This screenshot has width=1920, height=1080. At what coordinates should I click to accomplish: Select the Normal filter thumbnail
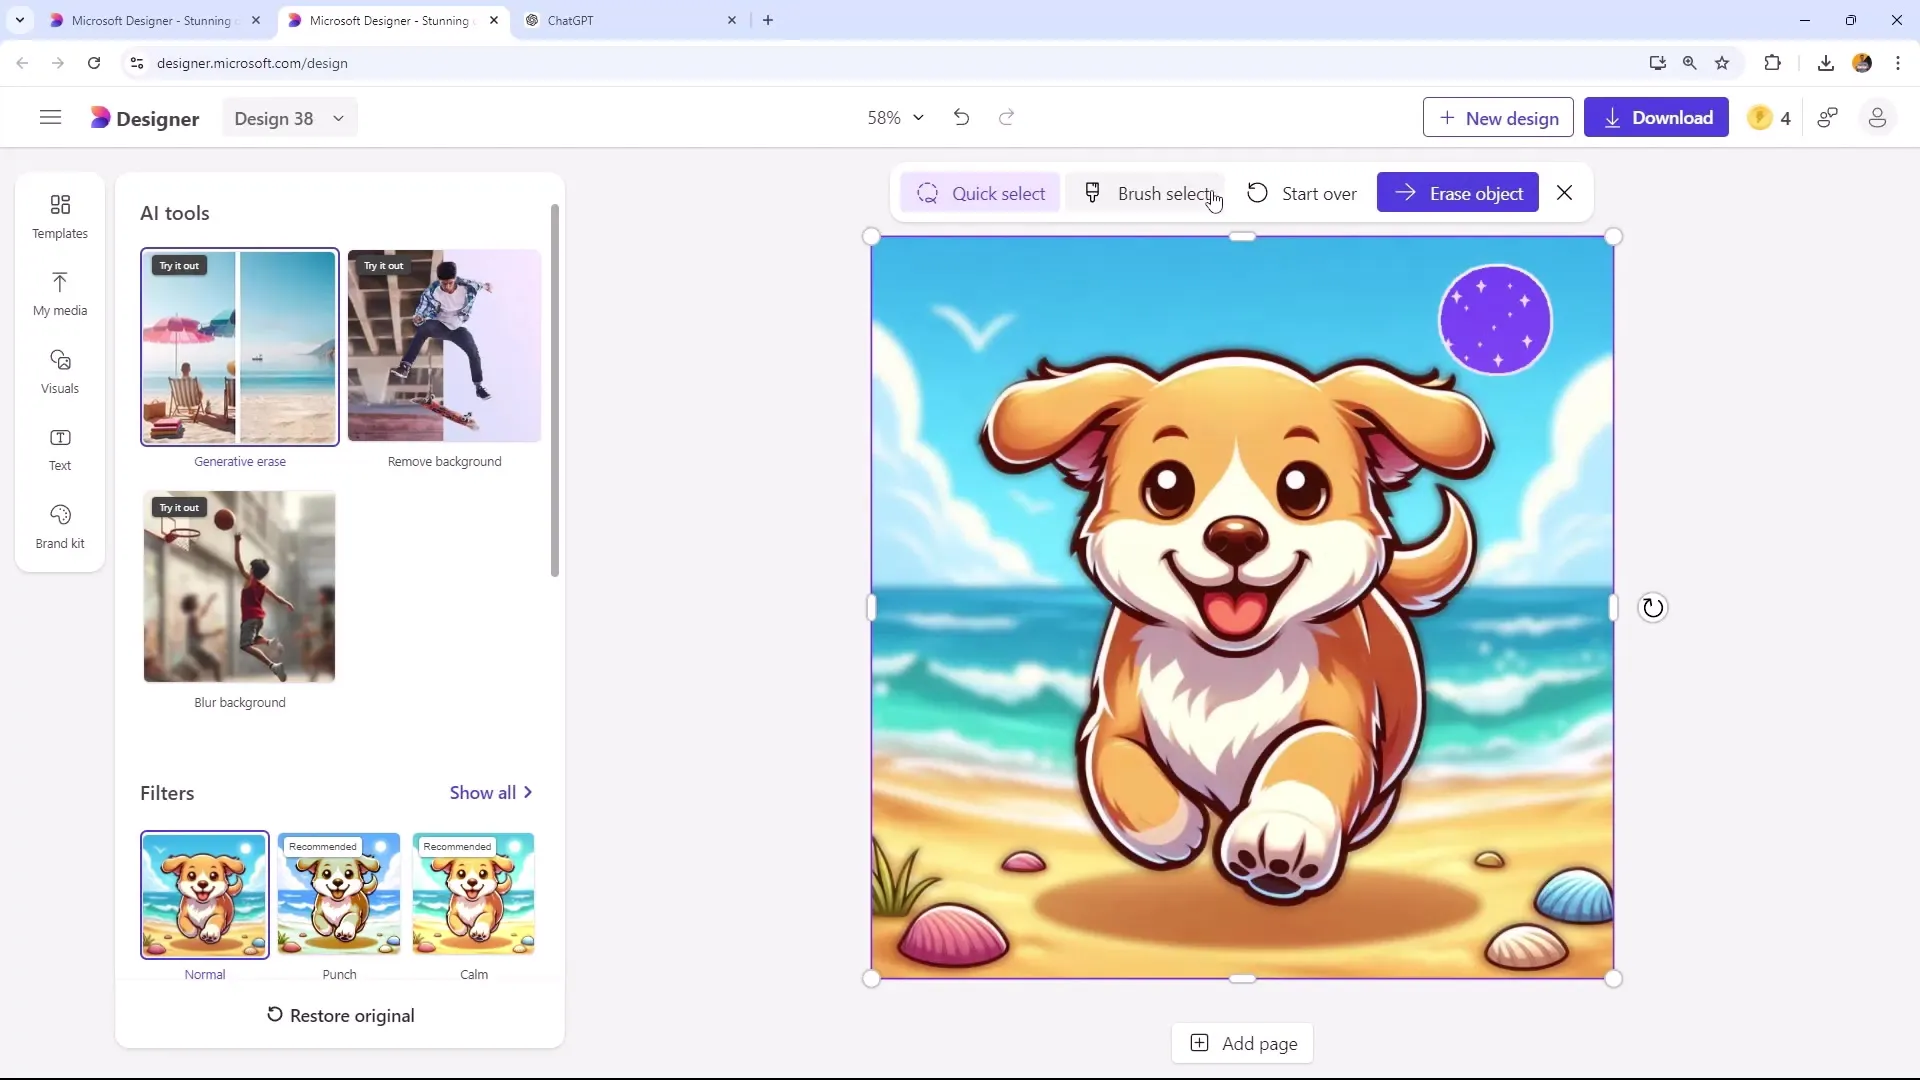[x=204, y=895]
